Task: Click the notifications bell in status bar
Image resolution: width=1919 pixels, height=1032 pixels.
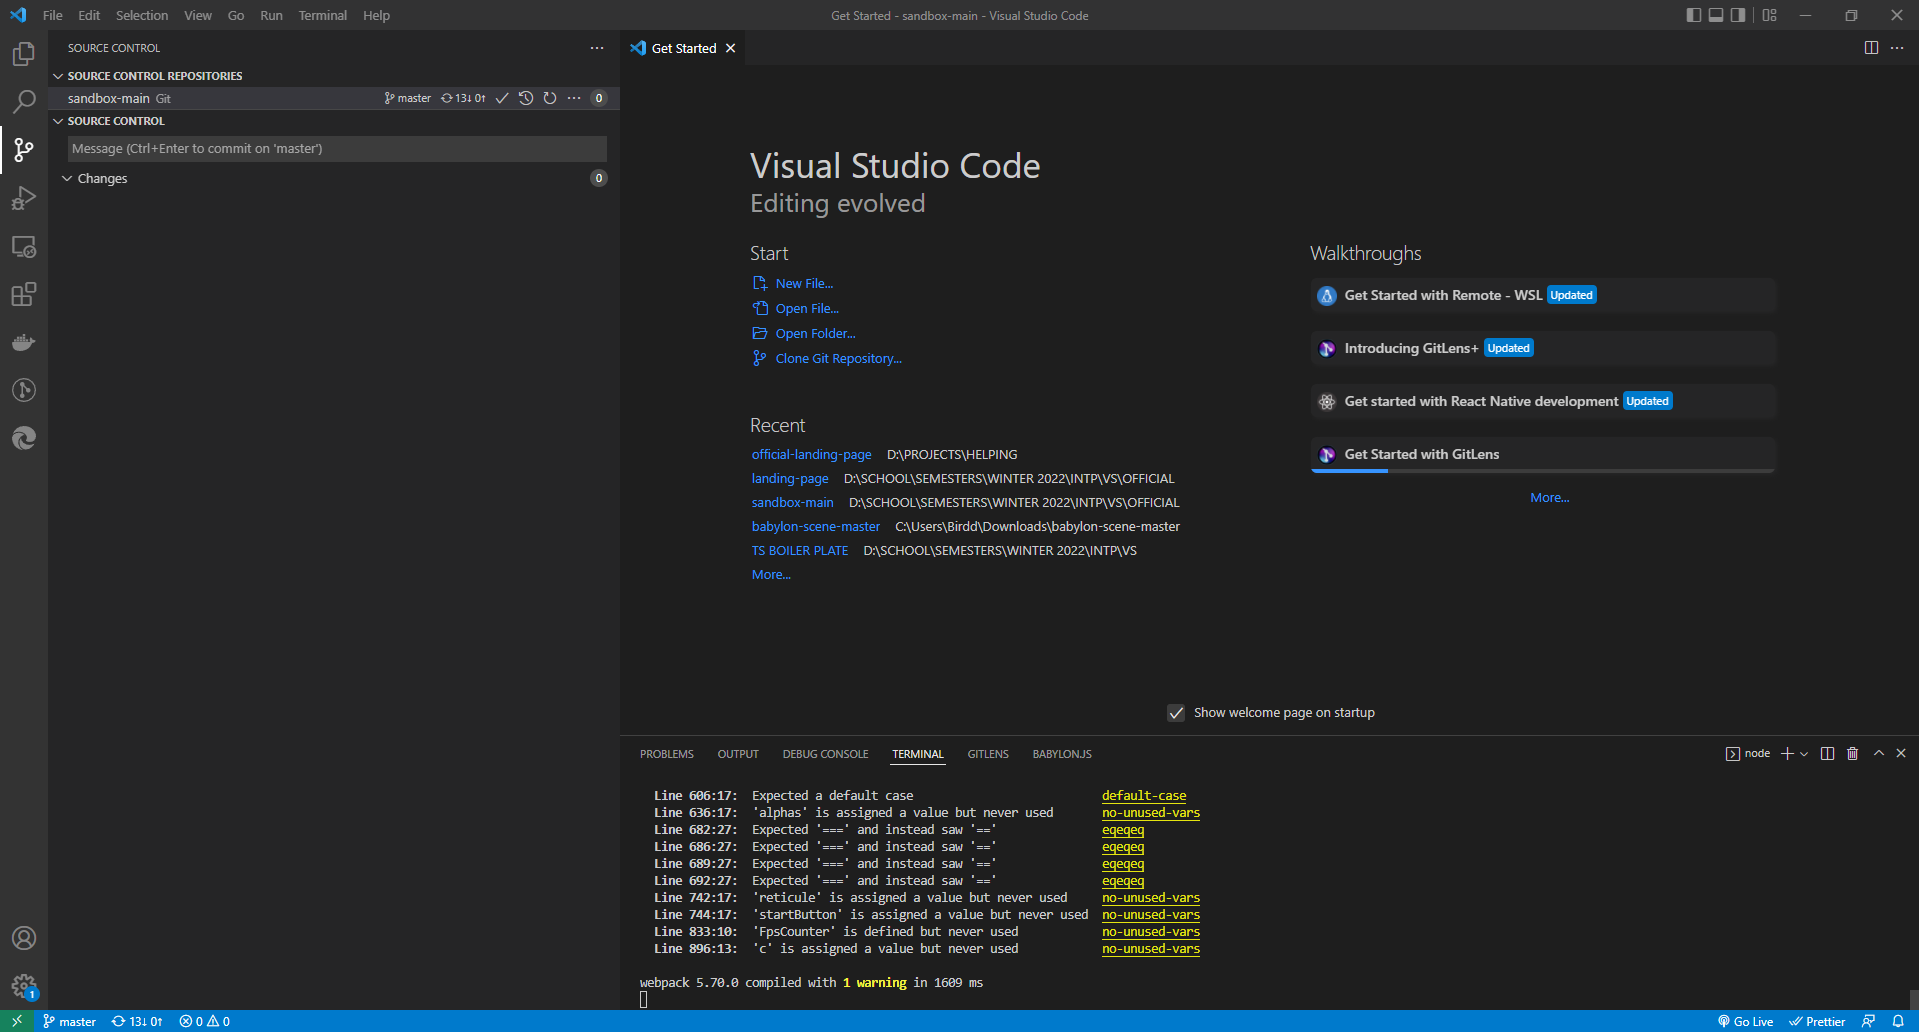Action: [1898, 1021]
